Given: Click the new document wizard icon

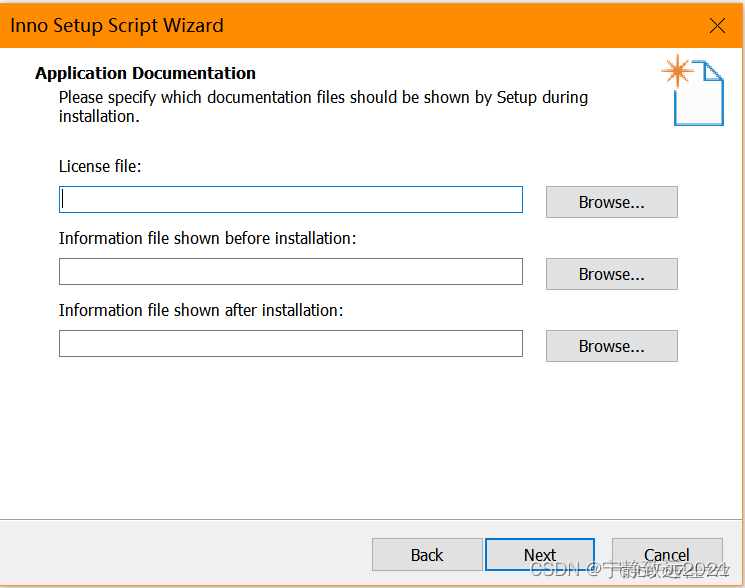Looking at the screenshot, I should (x=693, y=90).
